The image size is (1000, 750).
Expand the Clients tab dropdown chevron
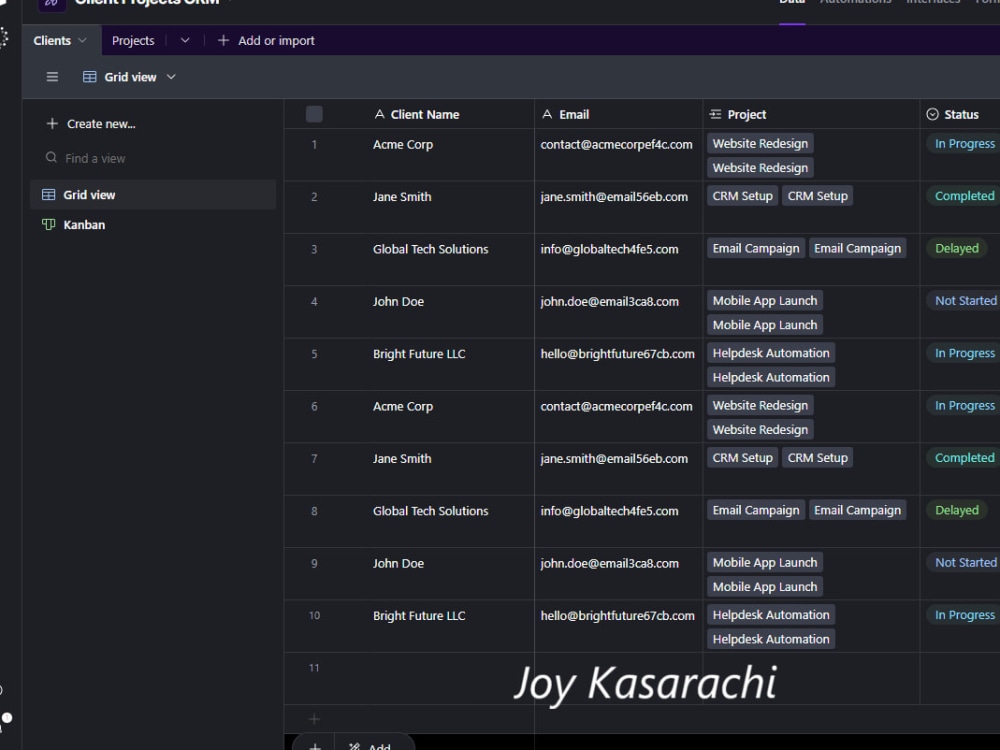(82, 40)
